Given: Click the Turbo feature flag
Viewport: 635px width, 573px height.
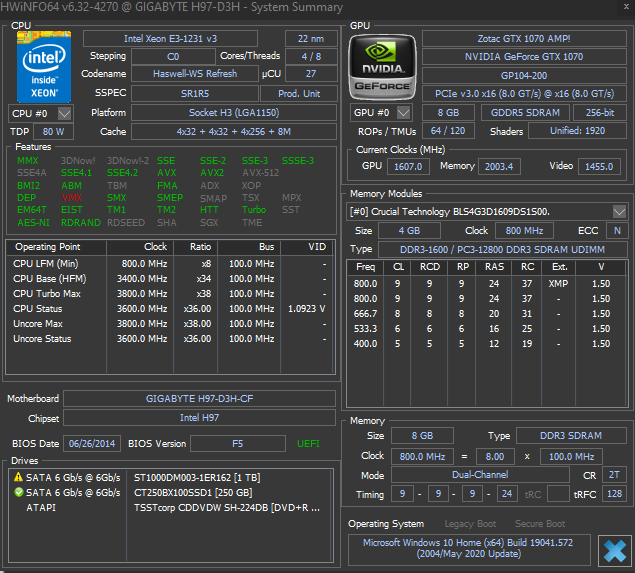Looking at the screenshot, I should tap(254, 210).
